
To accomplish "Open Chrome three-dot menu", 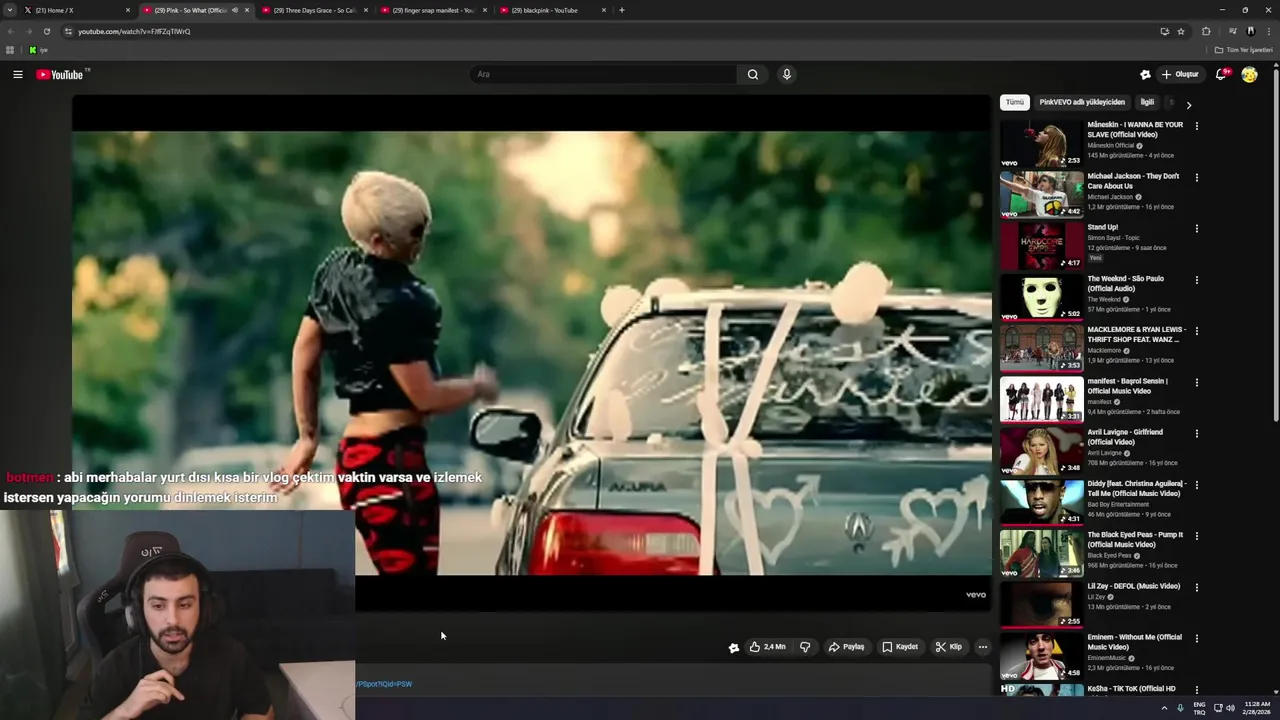I will 1269,31.
